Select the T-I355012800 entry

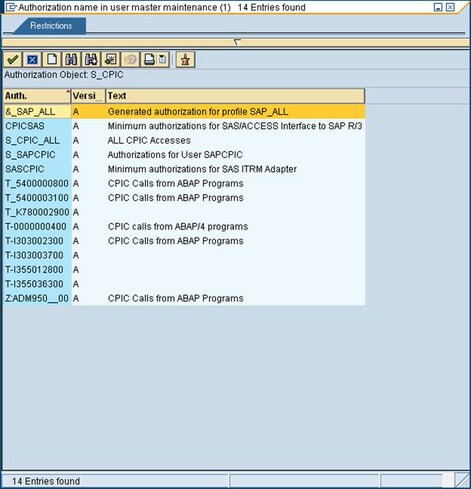tap(37, 269)
